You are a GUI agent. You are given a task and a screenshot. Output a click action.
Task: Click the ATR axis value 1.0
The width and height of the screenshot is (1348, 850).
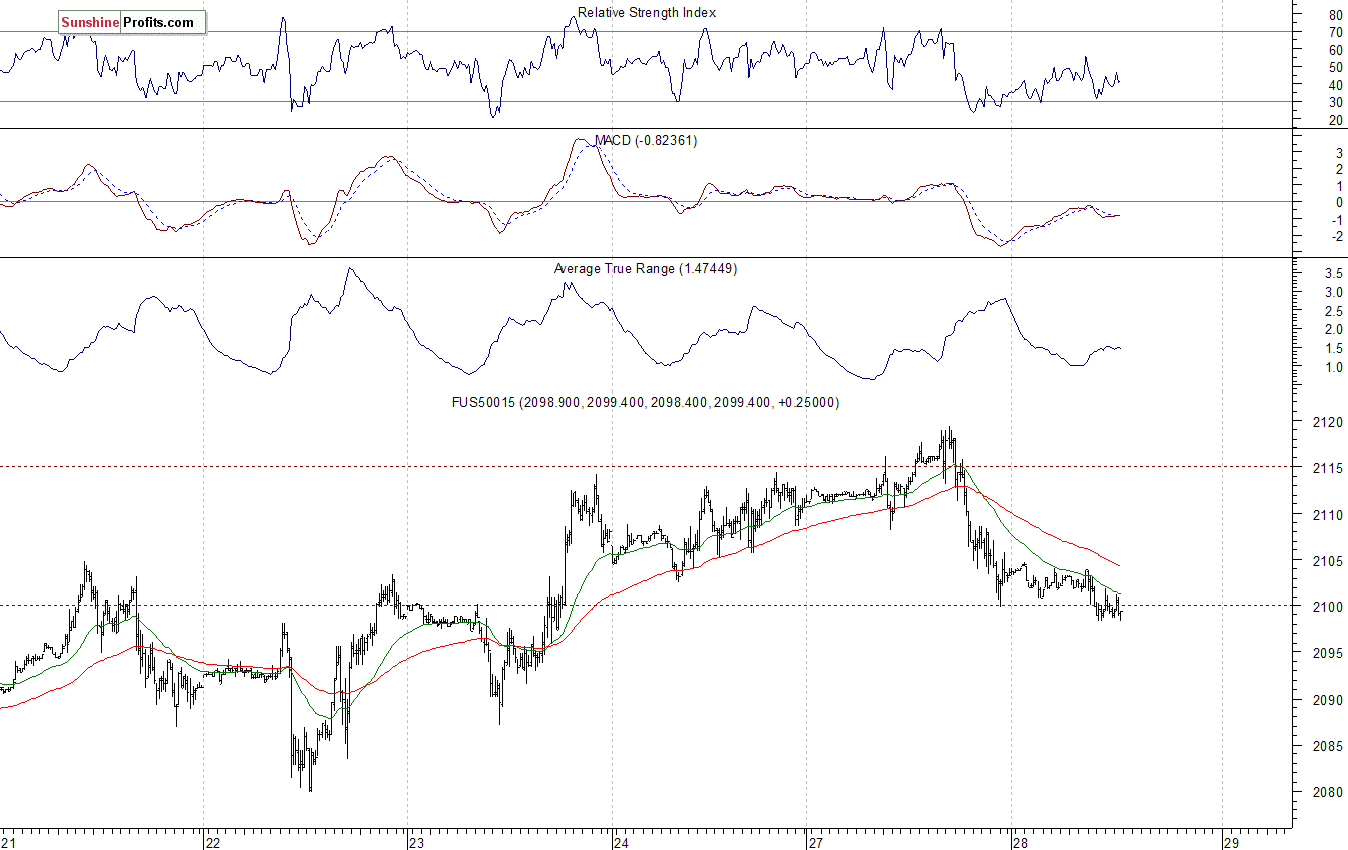point(1333,368)
